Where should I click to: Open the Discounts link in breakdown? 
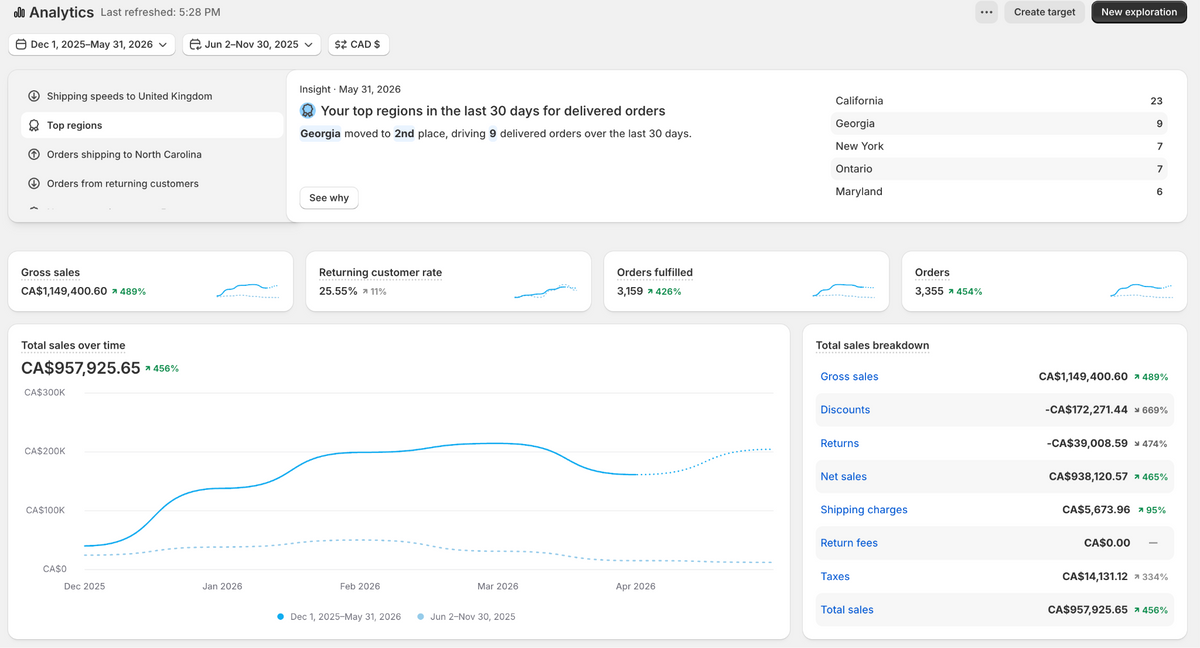[x=845, y=410]
